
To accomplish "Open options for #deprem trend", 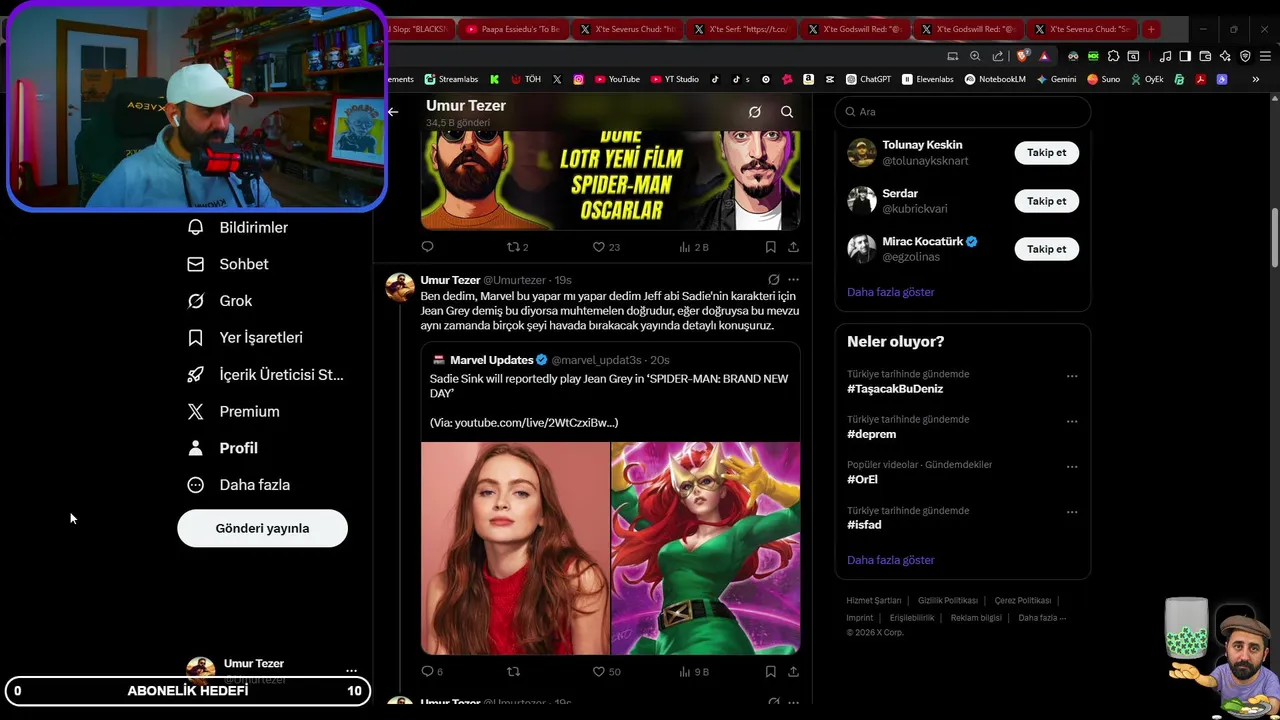I will click(1072, 421).
